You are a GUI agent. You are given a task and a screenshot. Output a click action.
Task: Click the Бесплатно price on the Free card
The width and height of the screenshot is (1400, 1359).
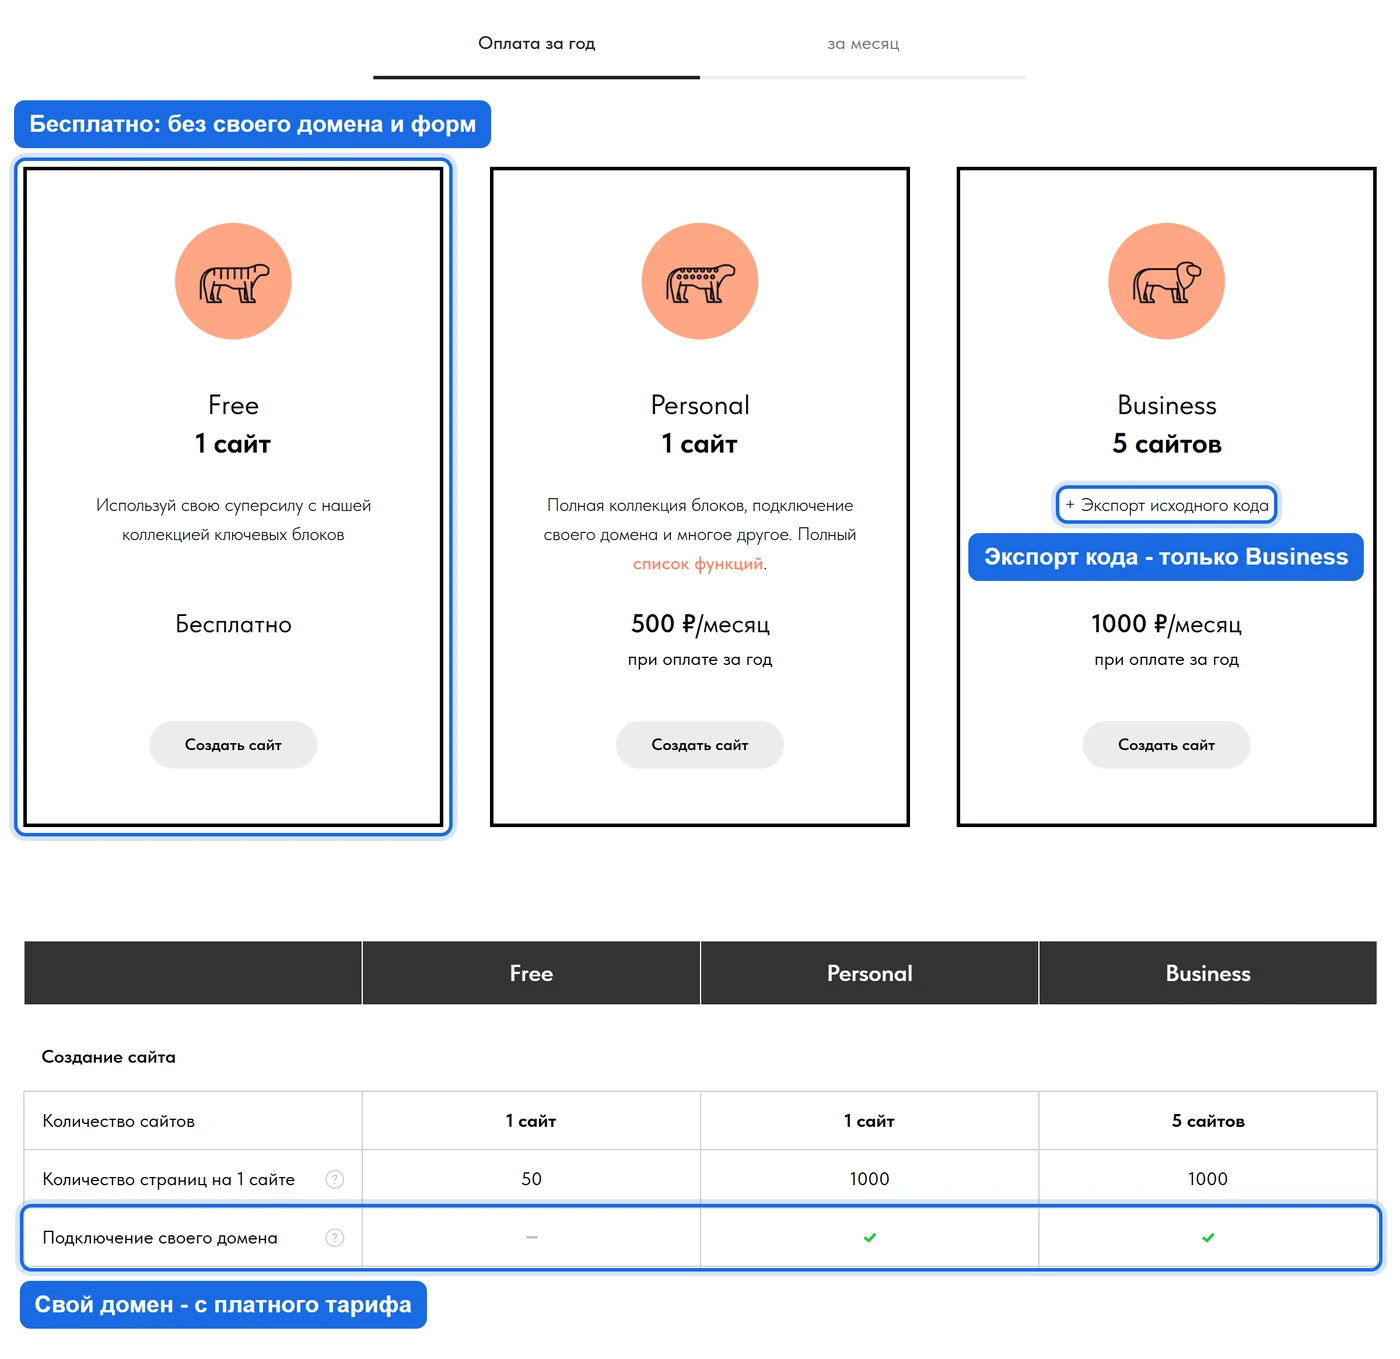[233, 625]
